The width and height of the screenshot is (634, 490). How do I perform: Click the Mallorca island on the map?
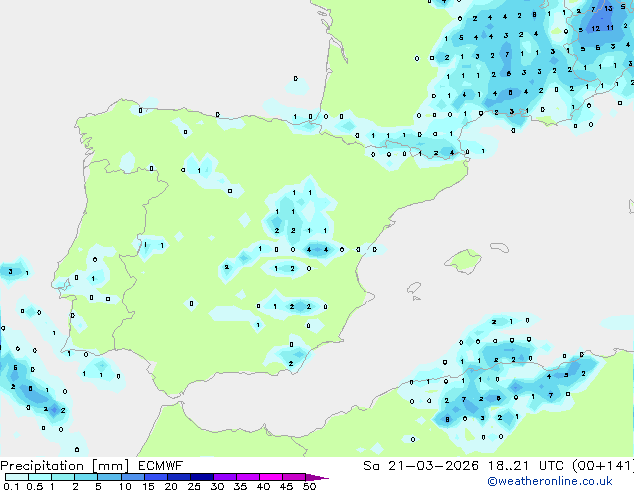coord(463,261)
